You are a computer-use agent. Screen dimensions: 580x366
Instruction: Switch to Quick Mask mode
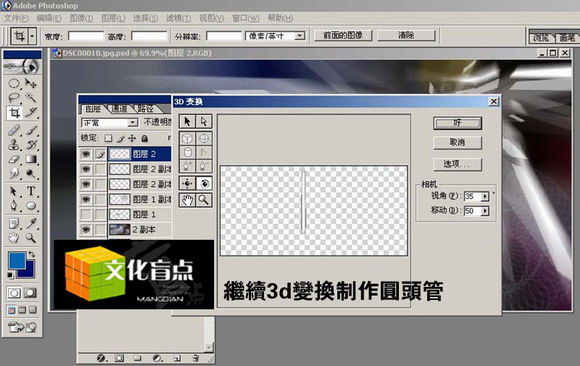pyautogui.click(x=30, y=293)
